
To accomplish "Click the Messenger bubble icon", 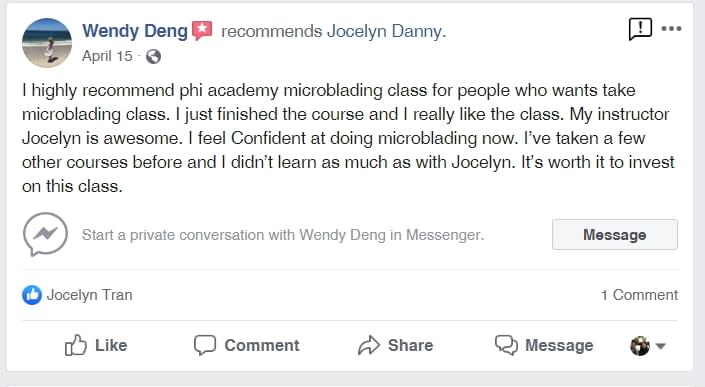I will (45, 234).
